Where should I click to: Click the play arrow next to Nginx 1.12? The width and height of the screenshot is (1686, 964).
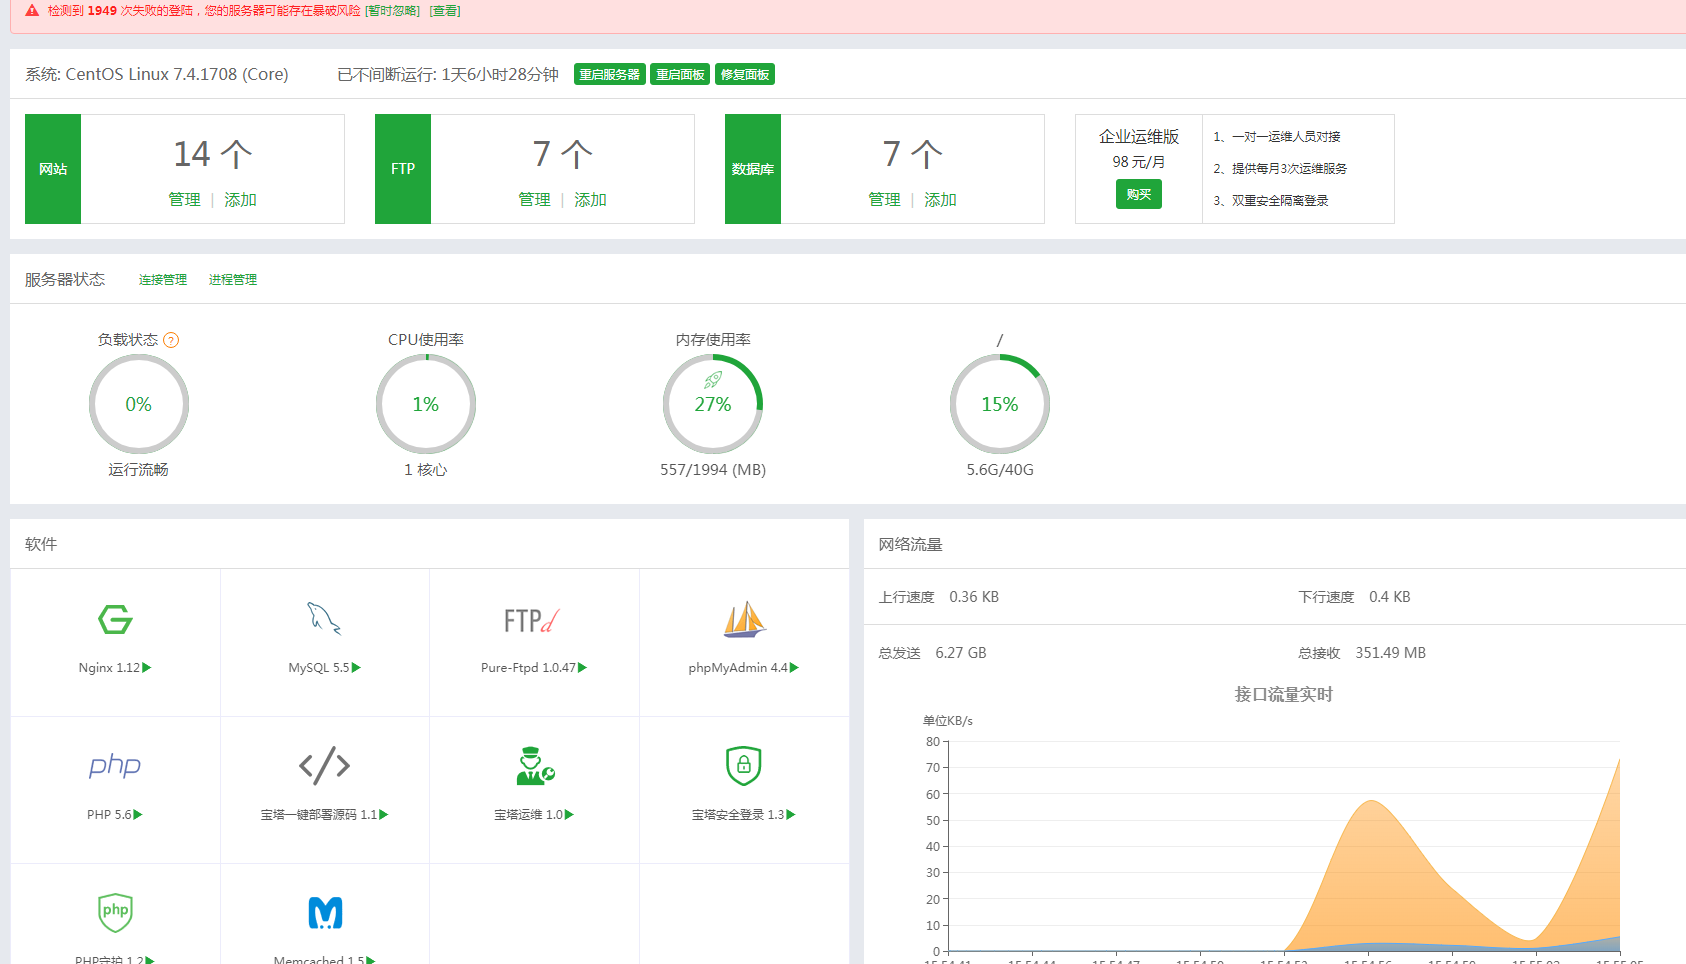coord(147,668)
